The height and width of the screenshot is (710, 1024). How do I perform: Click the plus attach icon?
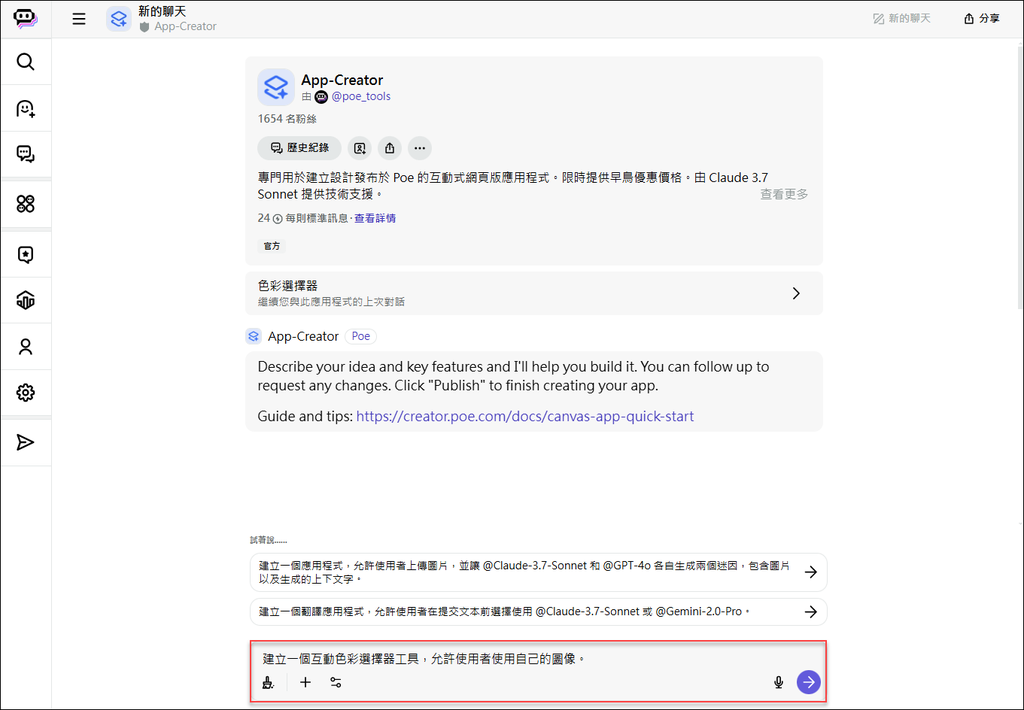click(x=305, y=683)
